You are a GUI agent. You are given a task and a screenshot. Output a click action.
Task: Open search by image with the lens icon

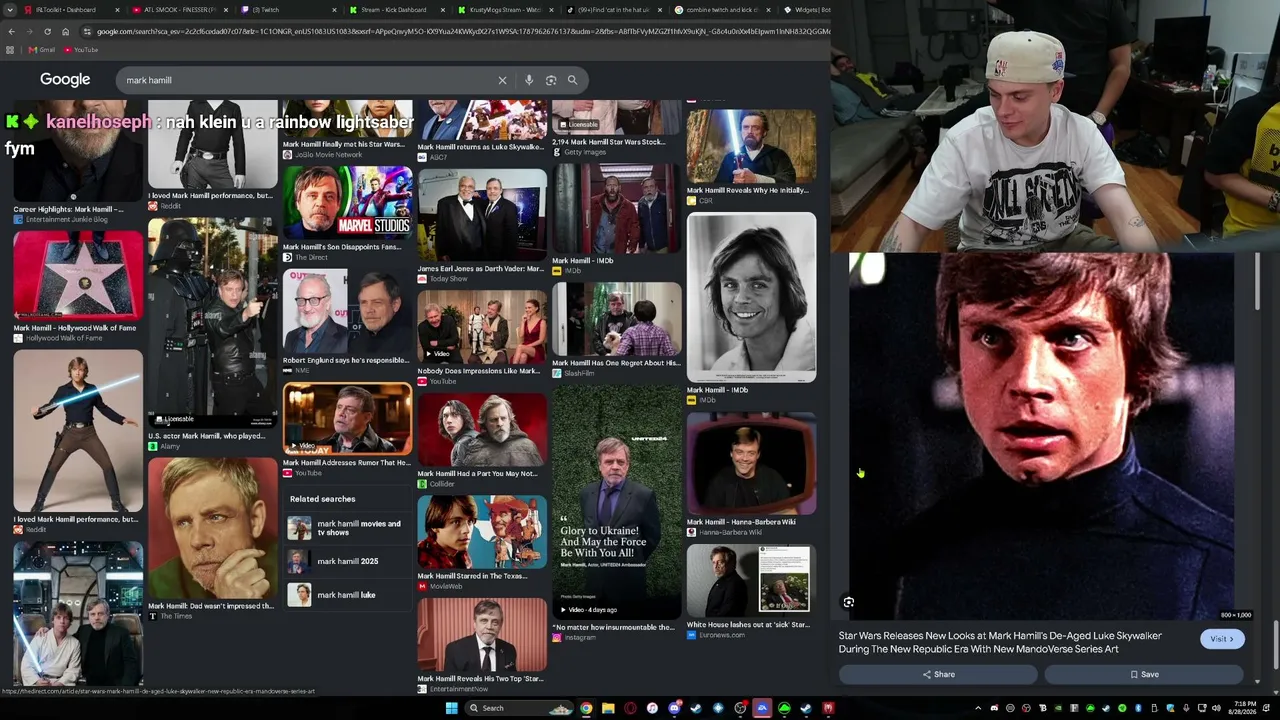coord(551,80)
